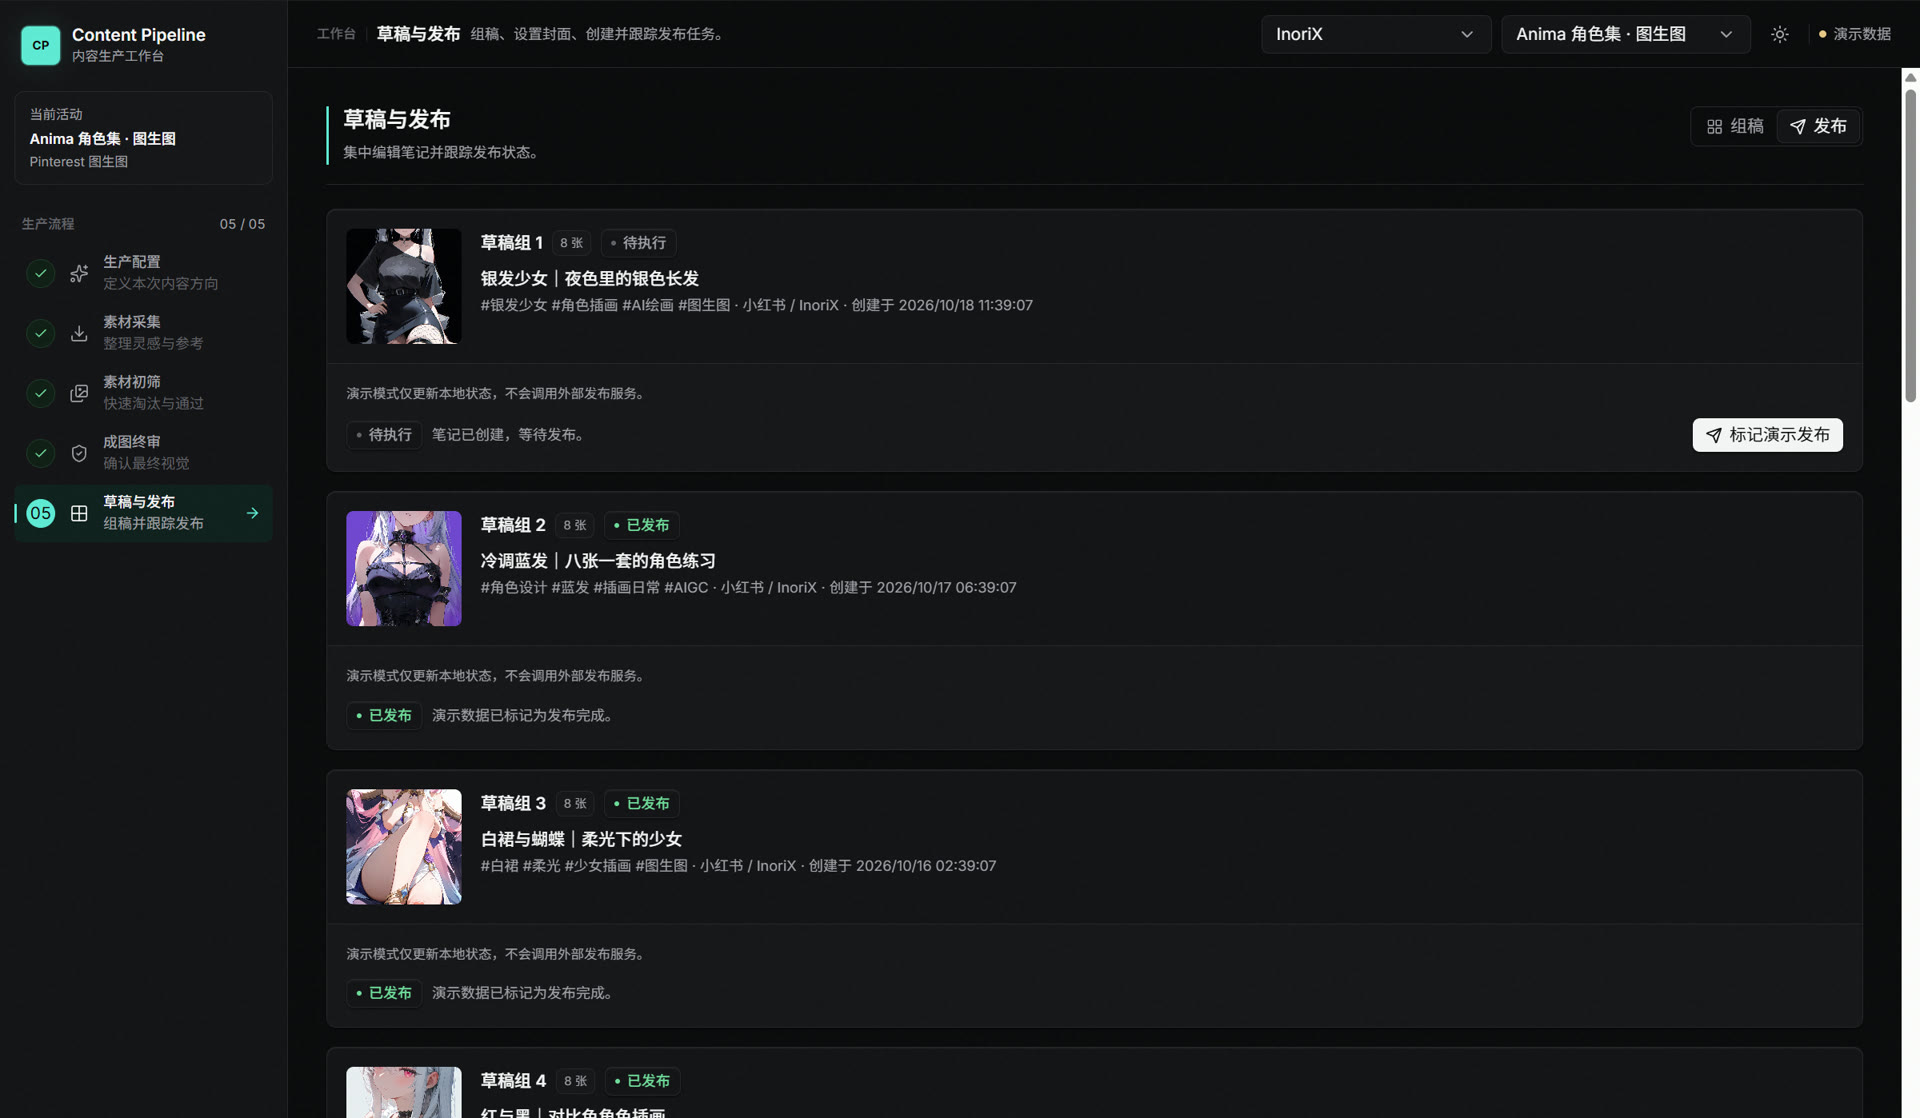This screenshot has width=1920, height=1118.
Task: Click the 已发布 badge beside 草稿组 2 title
Action: (x=642, y=525)
